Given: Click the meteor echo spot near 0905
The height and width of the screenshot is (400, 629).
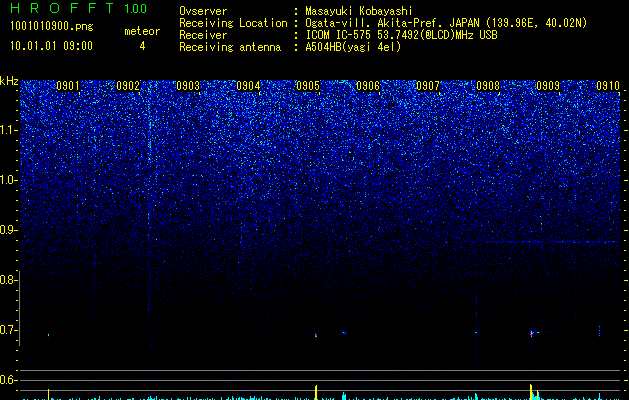Looking at the screenshot, I should 316,335.
